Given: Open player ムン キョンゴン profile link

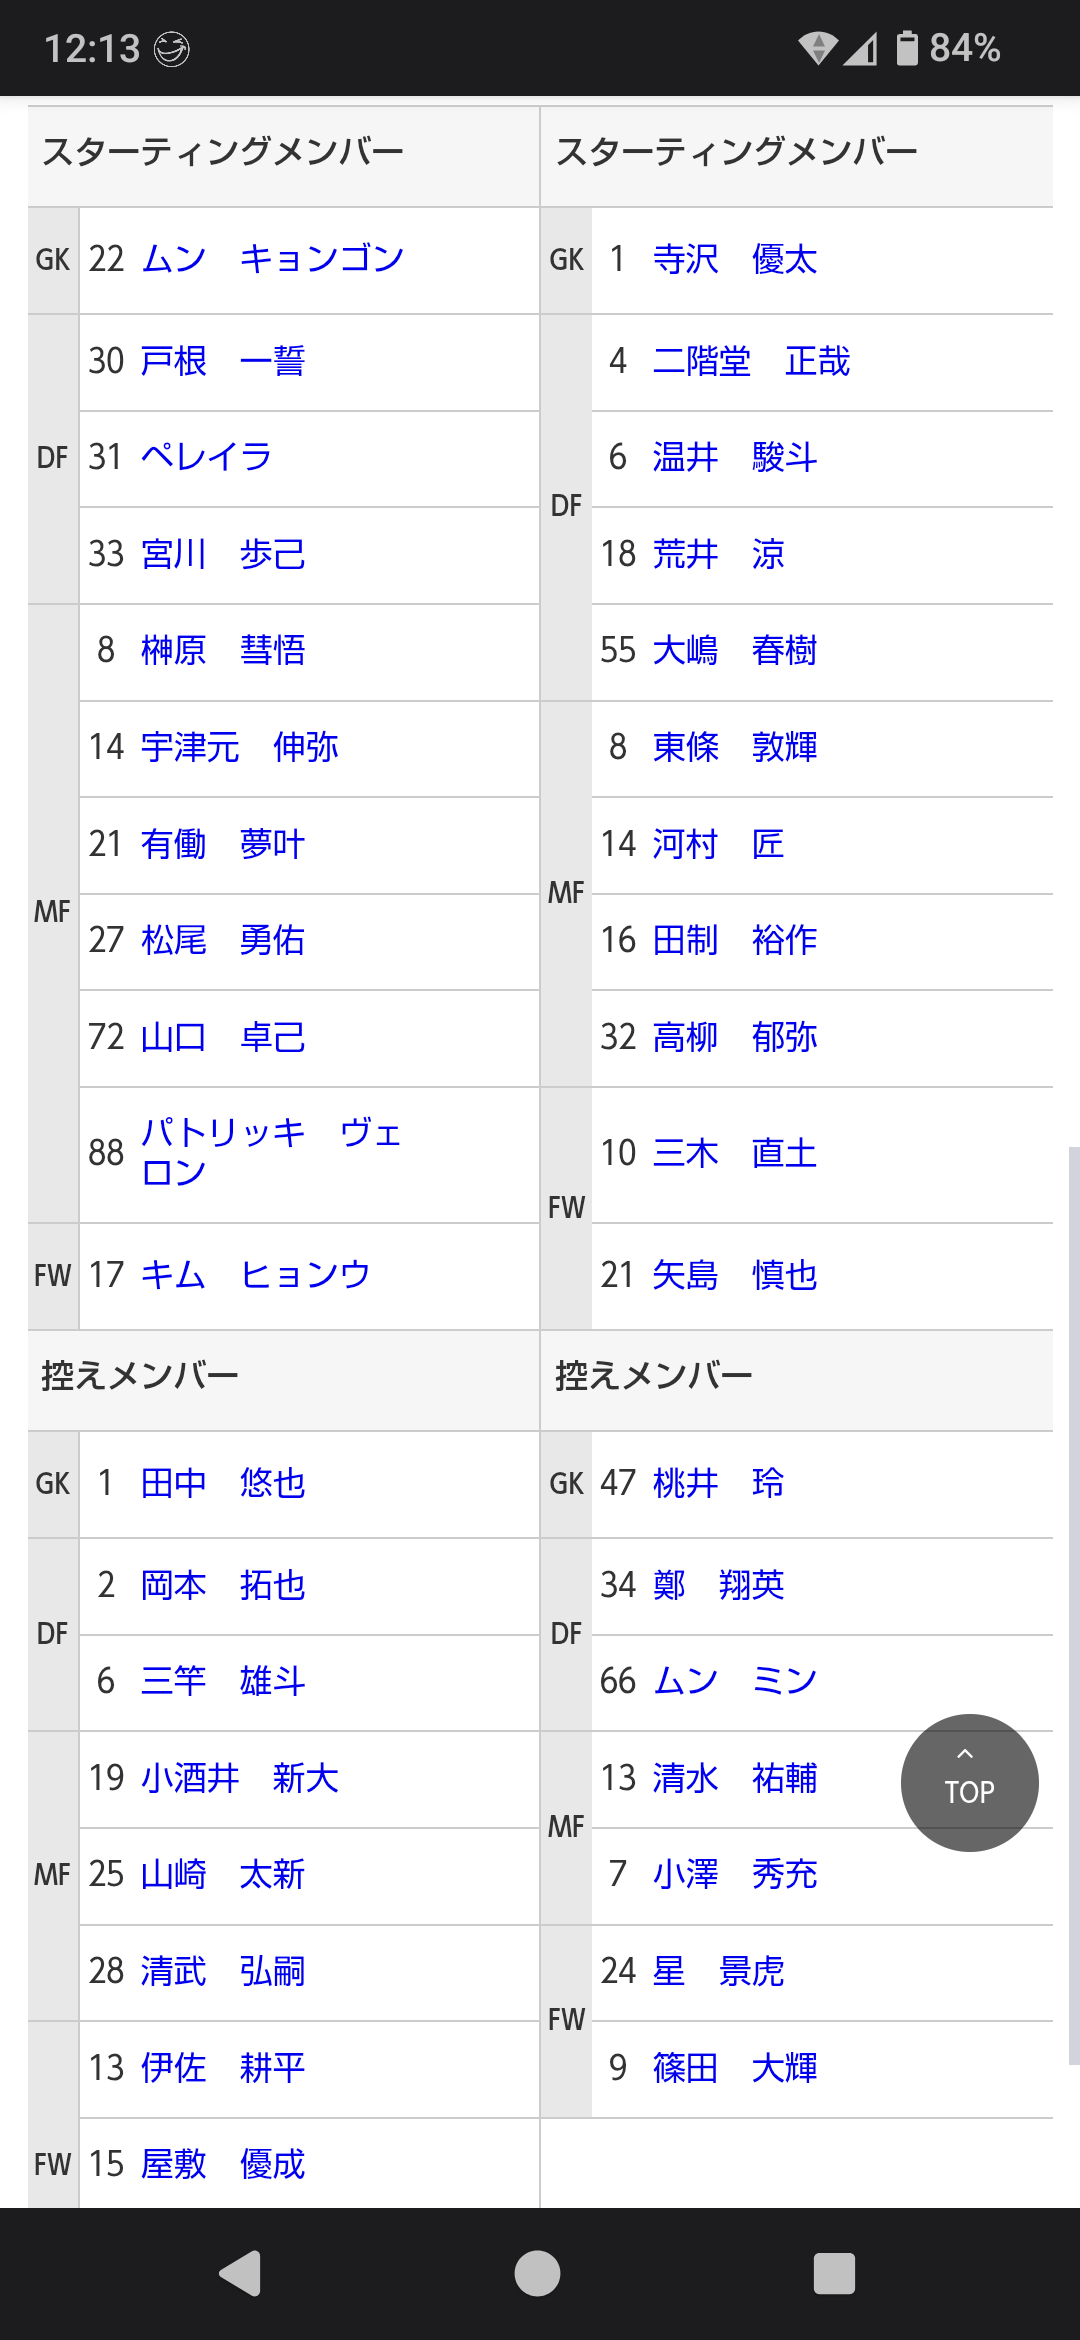Looking at the screenshot, I should [272, 259].
